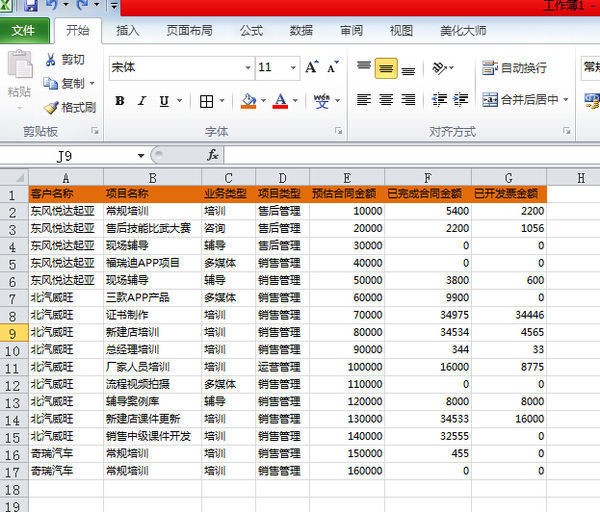The width and height of the screenshot is (600, 512).
Task: Click the green 文件 (File) button
Action: (x=22, y=31)
